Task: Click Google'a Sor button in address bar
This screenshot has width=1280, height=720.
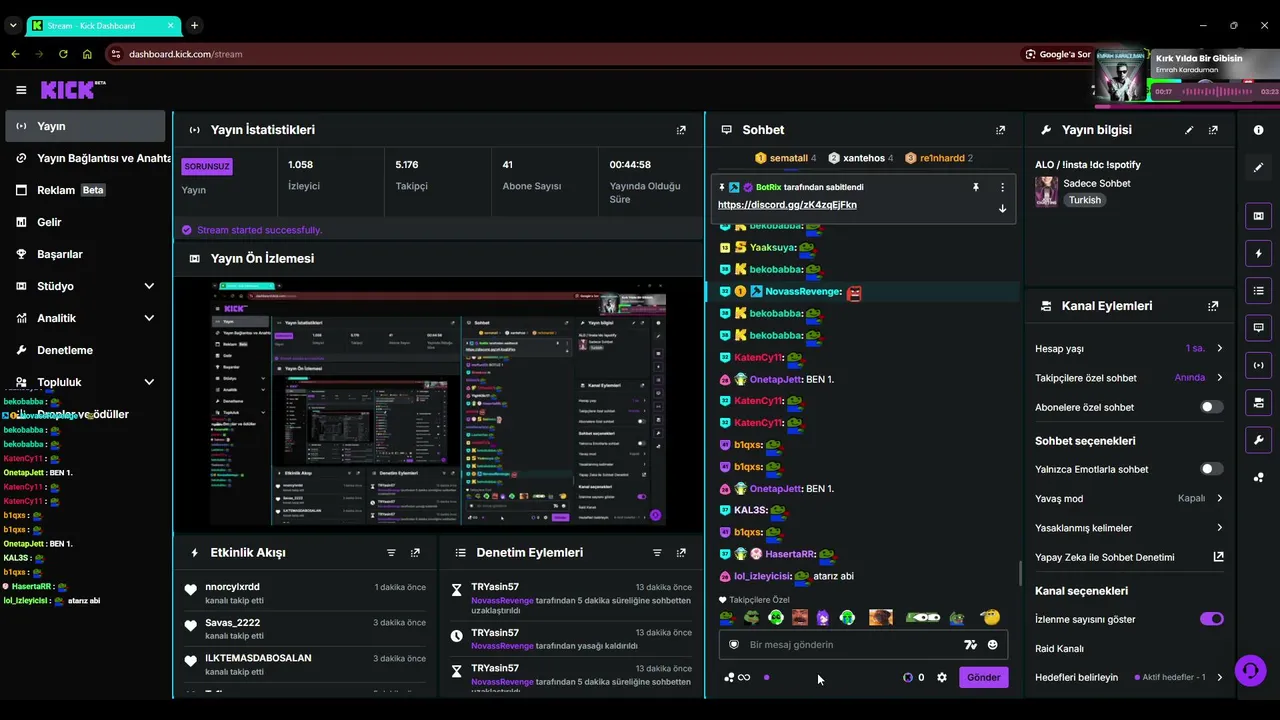Action: [x=1058, y=54]
